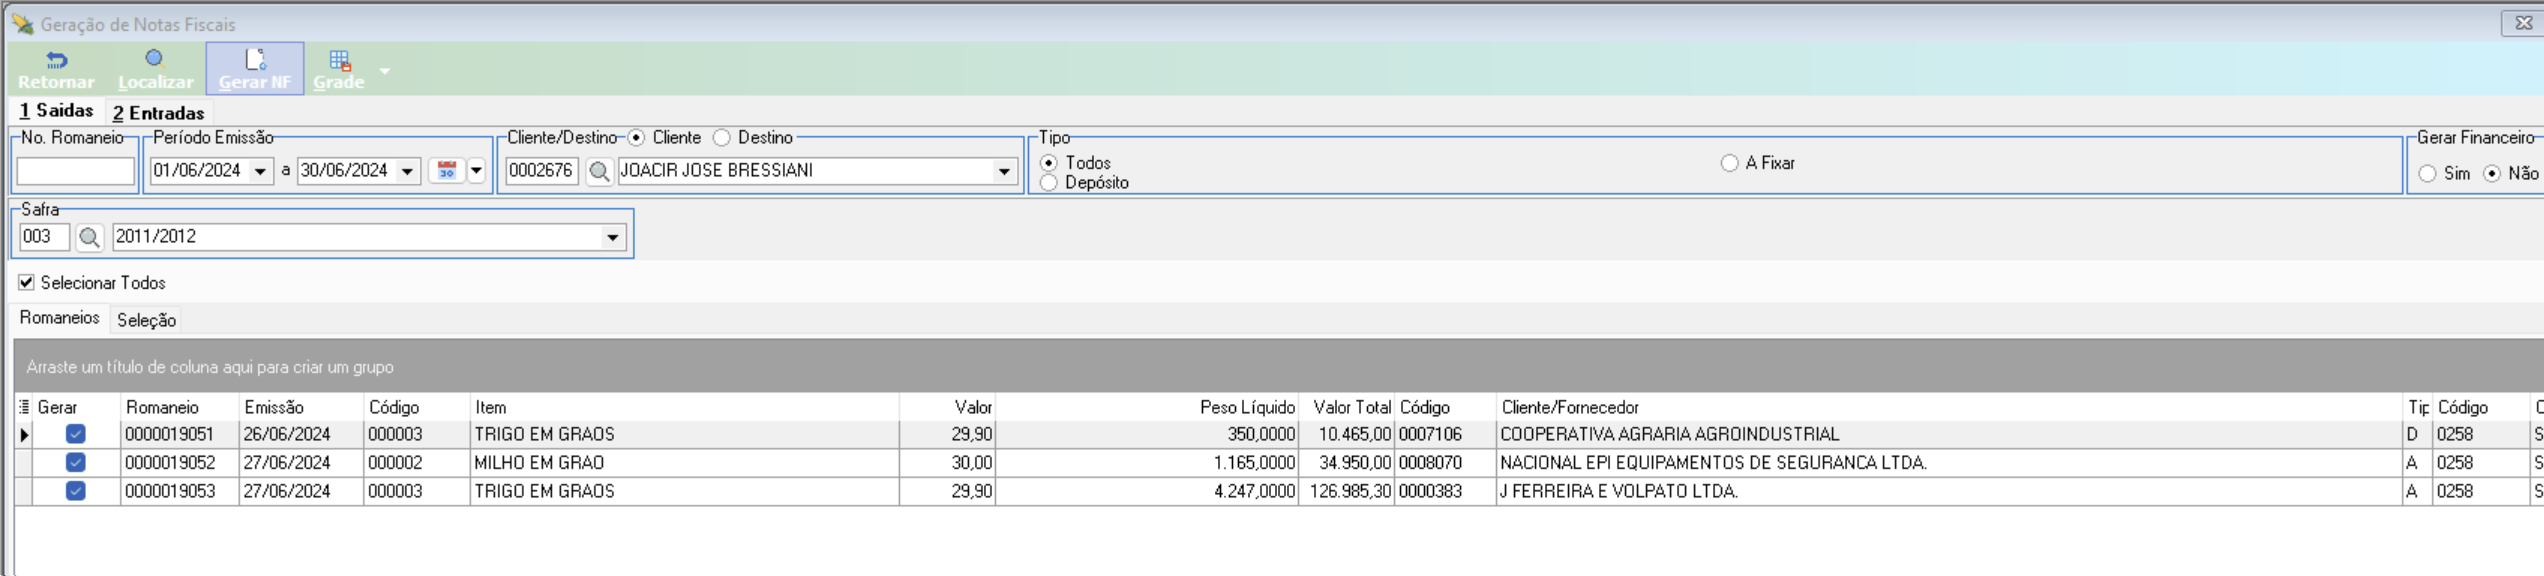Click the Safra magnifier lookup icon

89,237
